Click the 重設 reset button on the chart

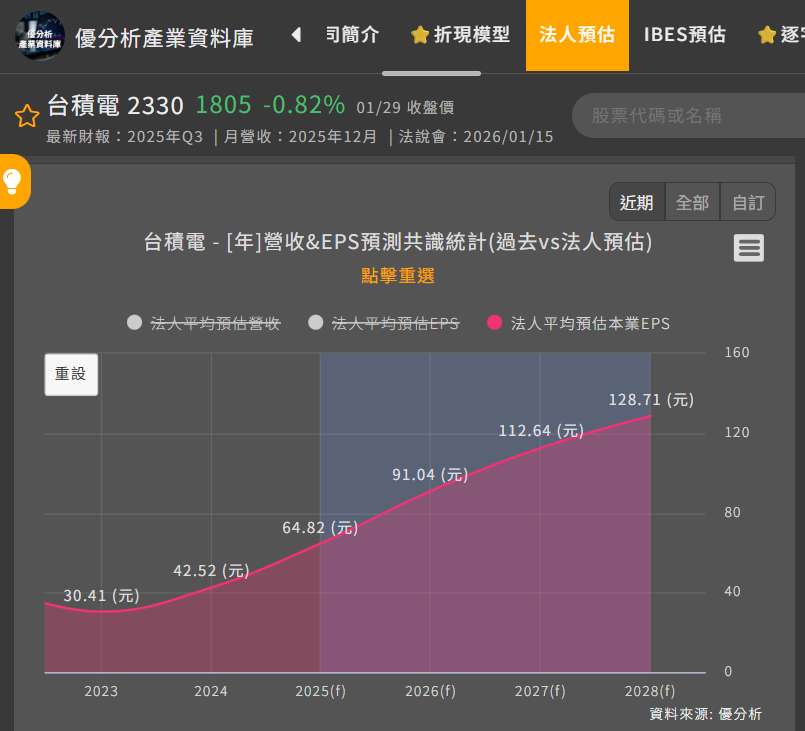(70, 374)
